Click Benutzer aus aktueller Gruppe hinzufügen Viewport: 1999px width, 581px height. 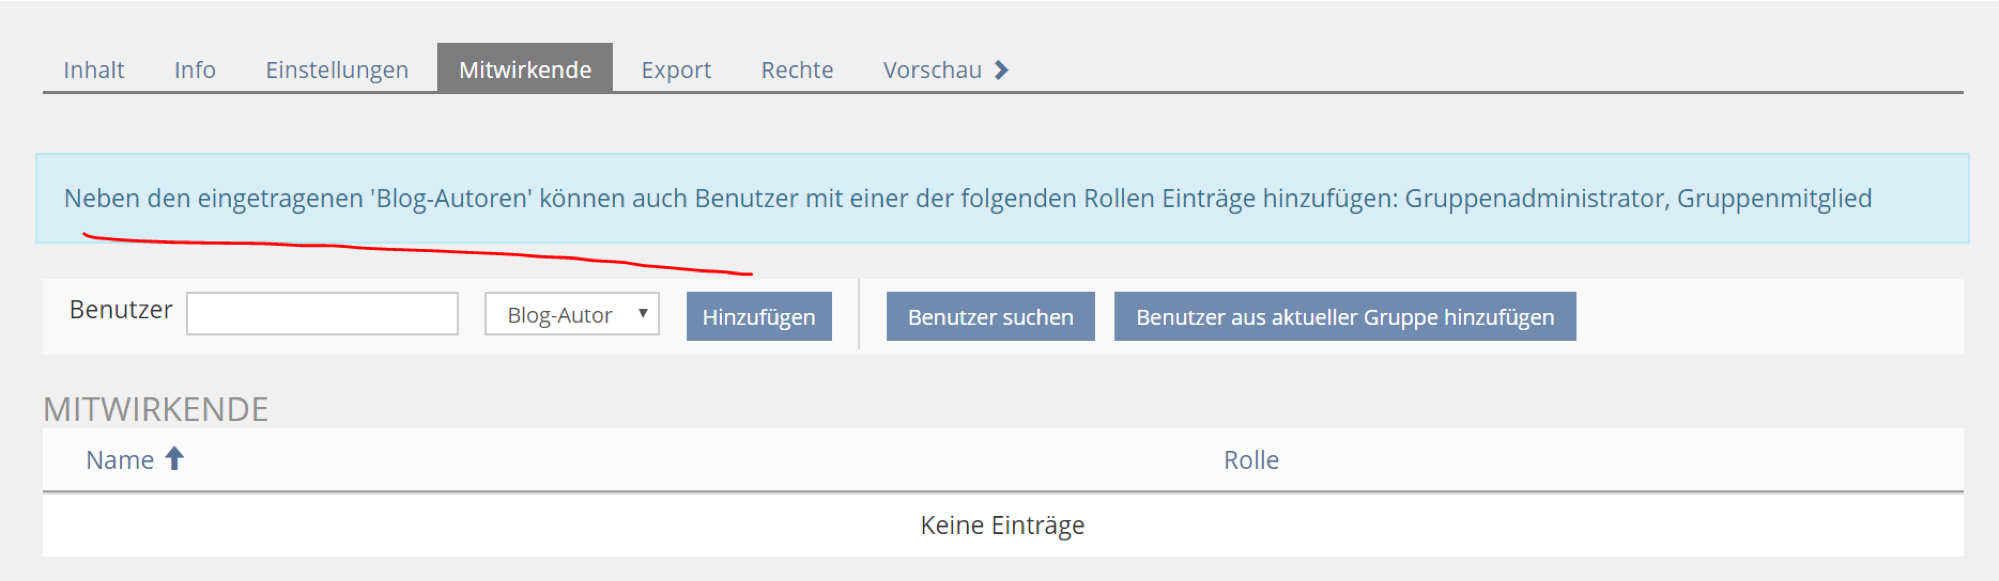click(x=1345, y=317)
